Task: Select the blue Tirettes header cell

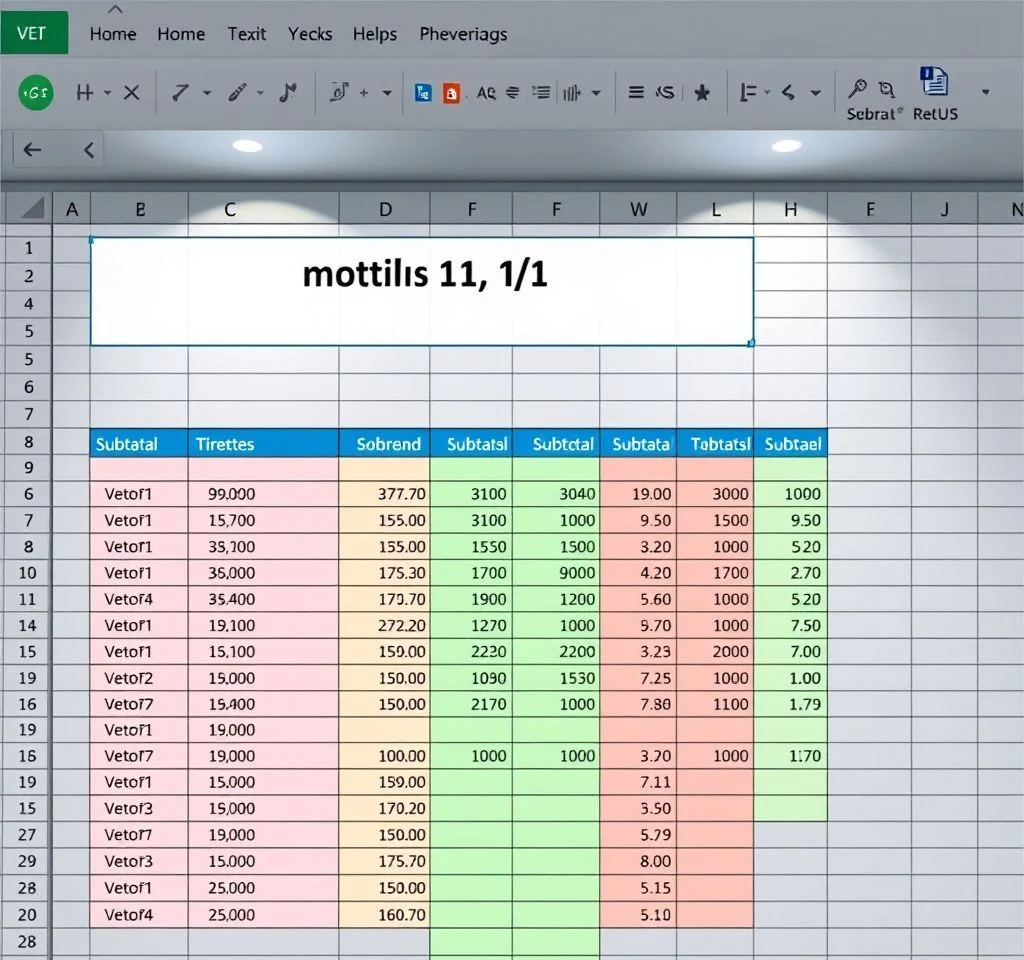Action: 225,444
